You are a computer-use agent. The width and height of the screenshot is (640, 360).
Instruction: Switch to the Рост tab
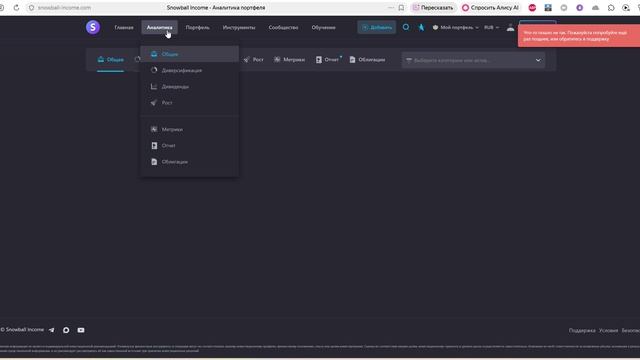(253, 60)
